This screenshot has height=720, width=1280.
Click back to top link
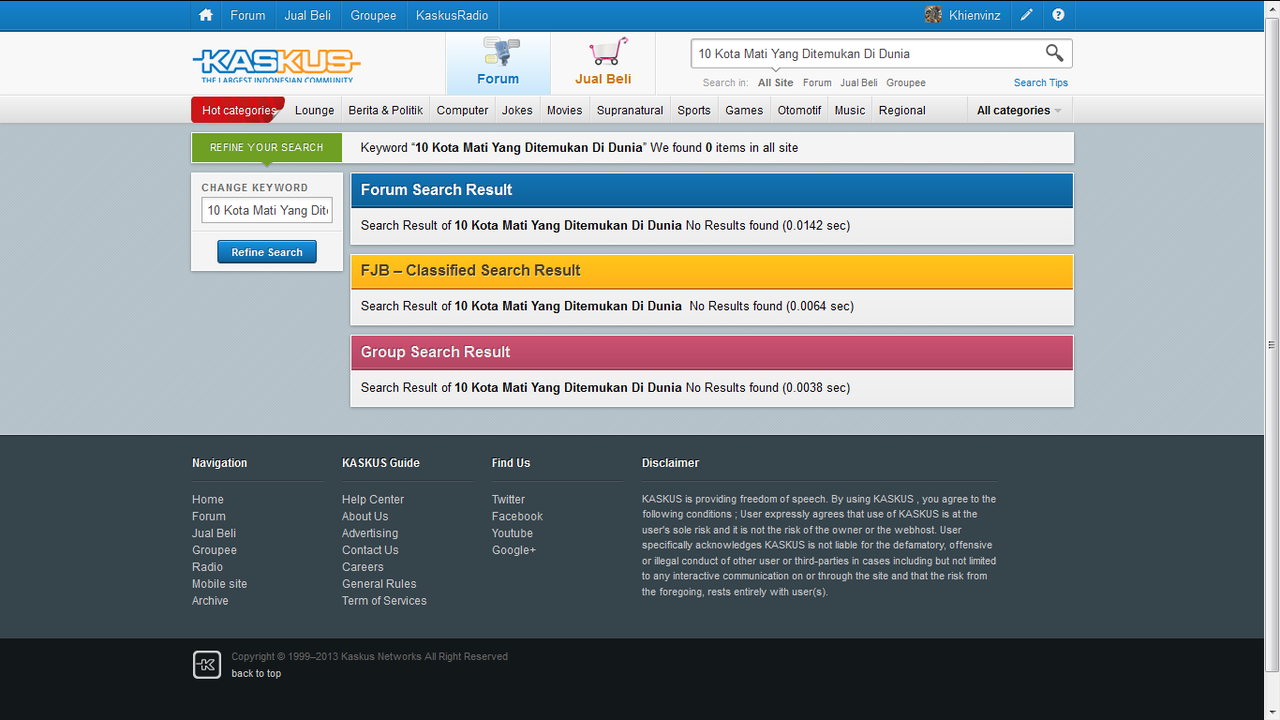click(x=256, y=674)
